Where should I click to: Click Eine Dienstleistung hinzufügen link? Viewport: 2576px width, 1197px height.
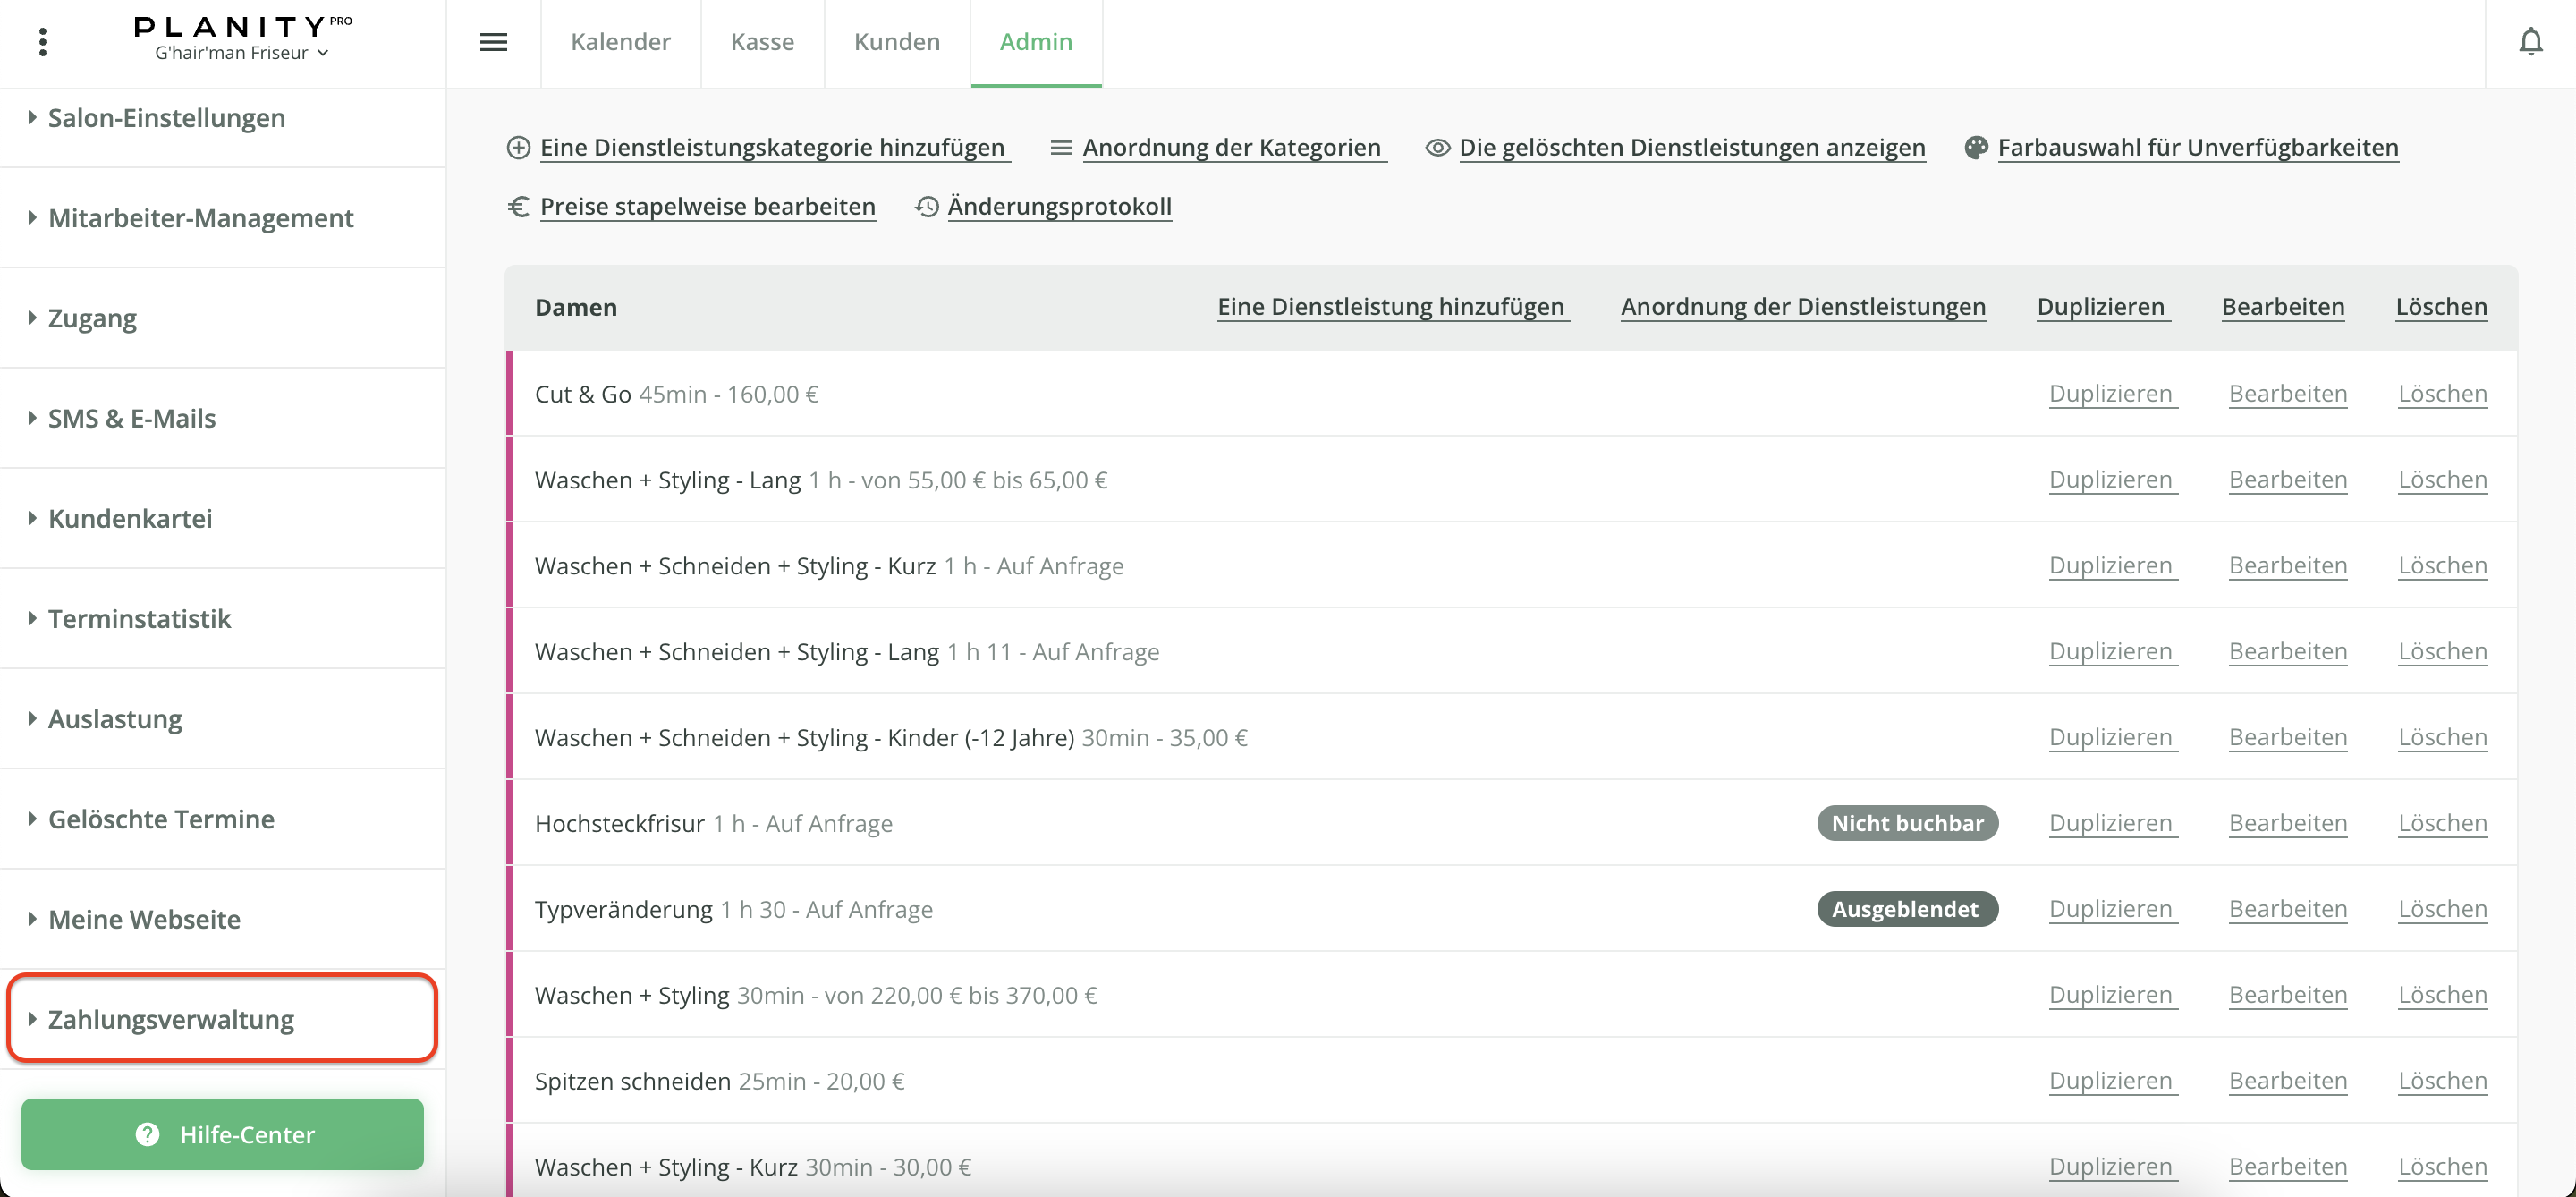1390,307
